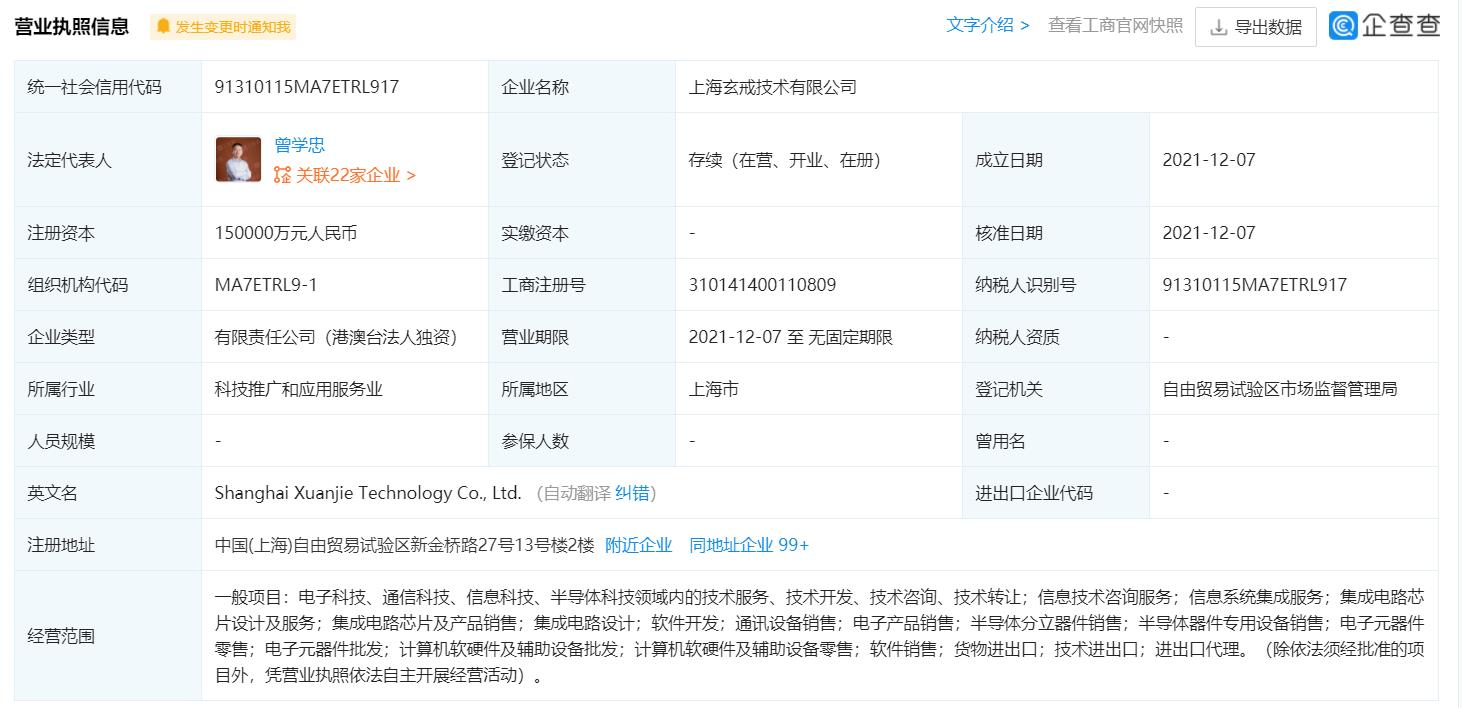Click registered capital 150000万元人民币
The height and width of the screenshot is (708, 1462).
click(x=286, y=233)
